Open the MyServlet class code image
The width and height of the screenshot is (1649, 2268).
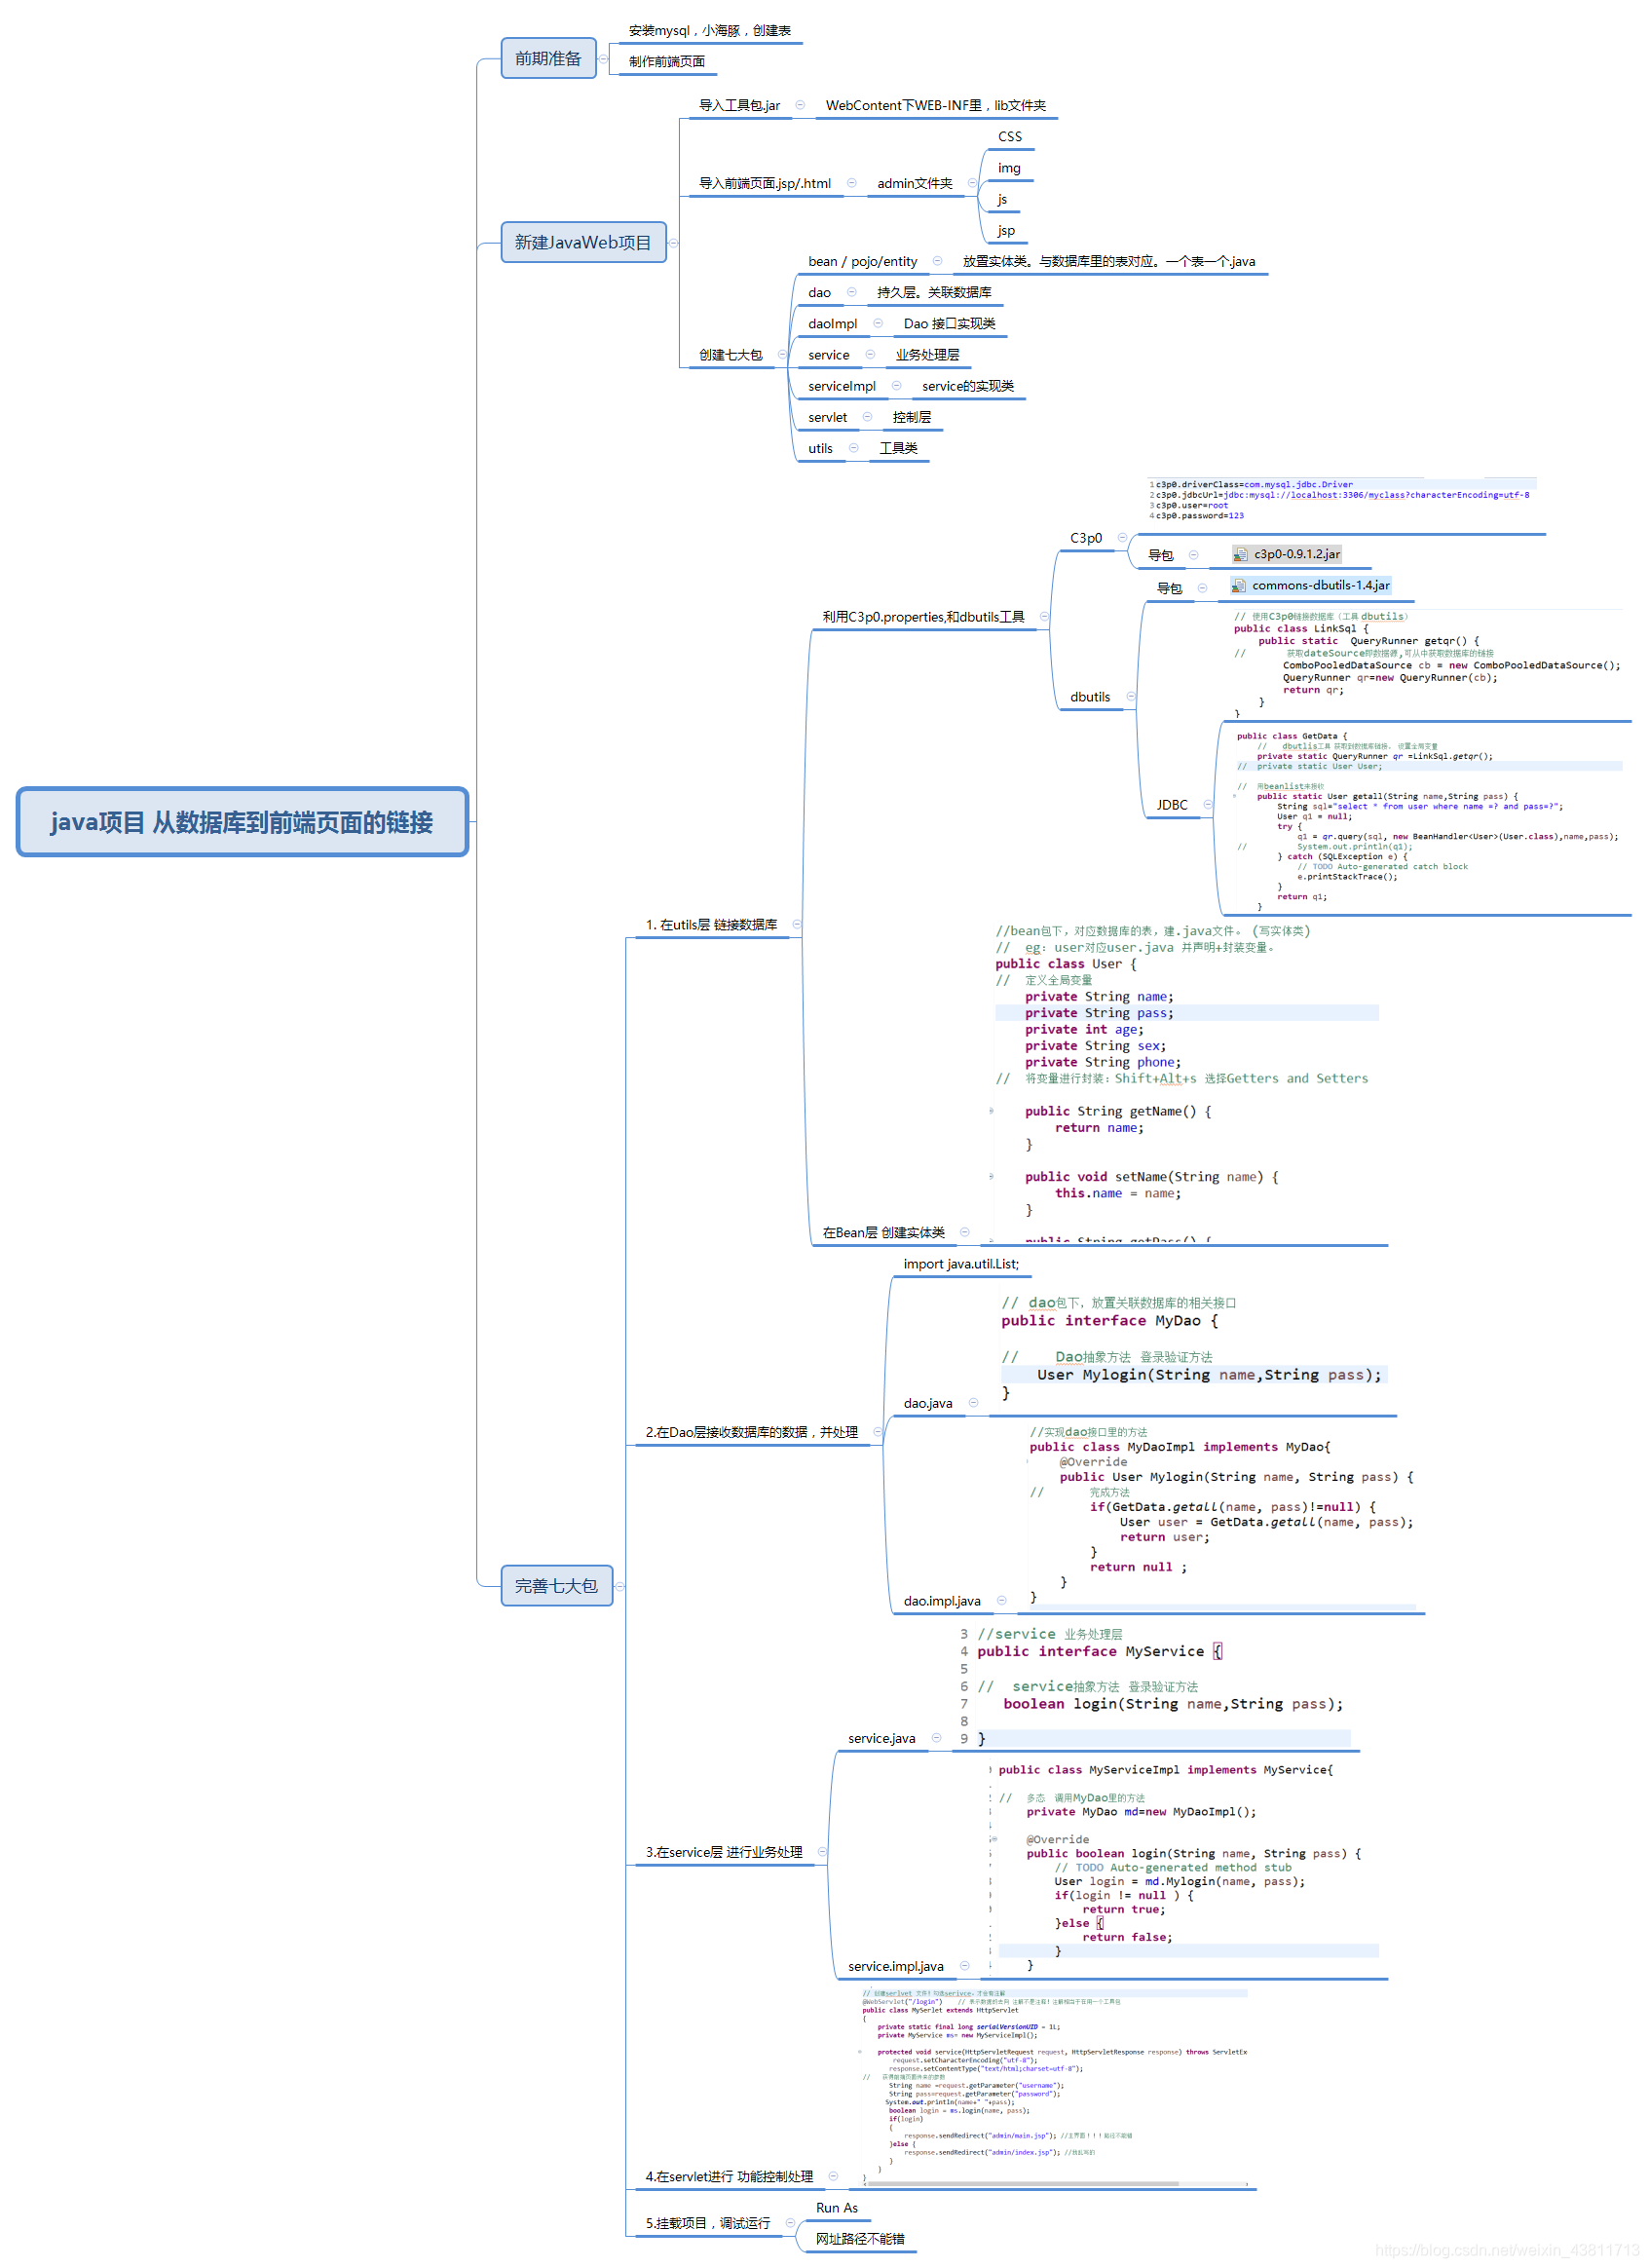click(1054, 2085)
